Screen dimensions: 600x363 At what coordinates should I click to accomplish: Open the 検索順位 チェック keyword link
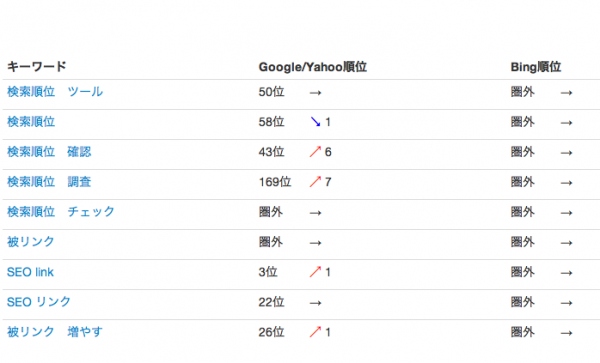pos(61,212)
